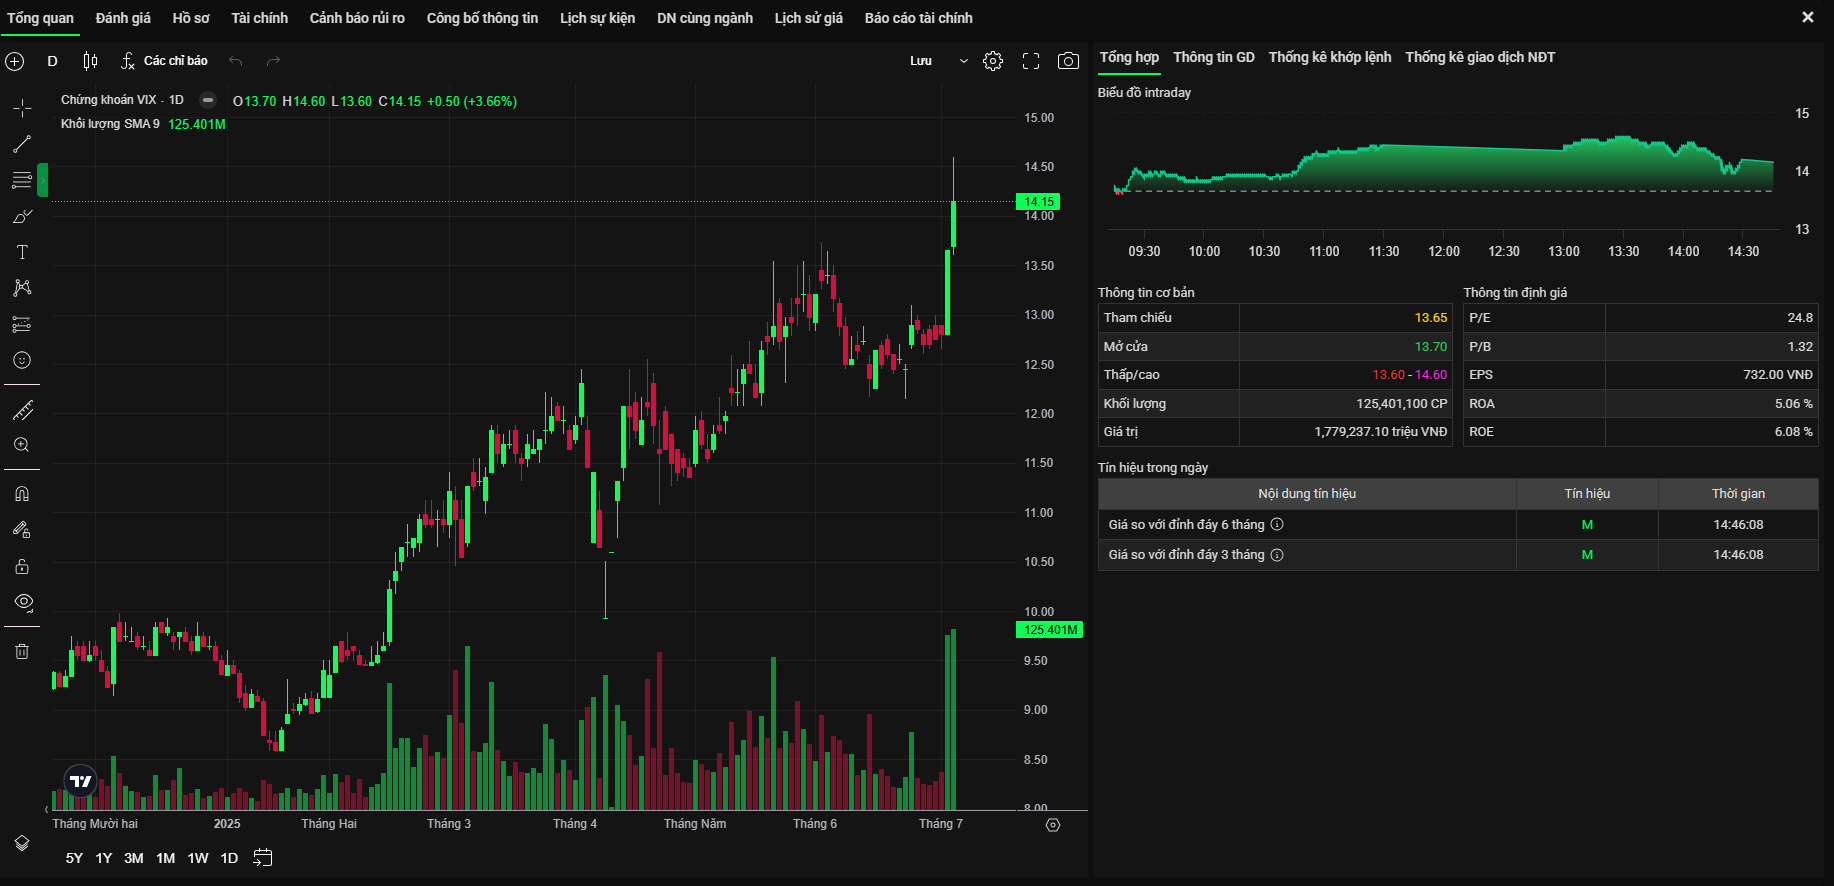The width and height of the screenshot is (1834, 886).
Task: Expand the drawing toolbar side handle
Action: click(43, 180)
